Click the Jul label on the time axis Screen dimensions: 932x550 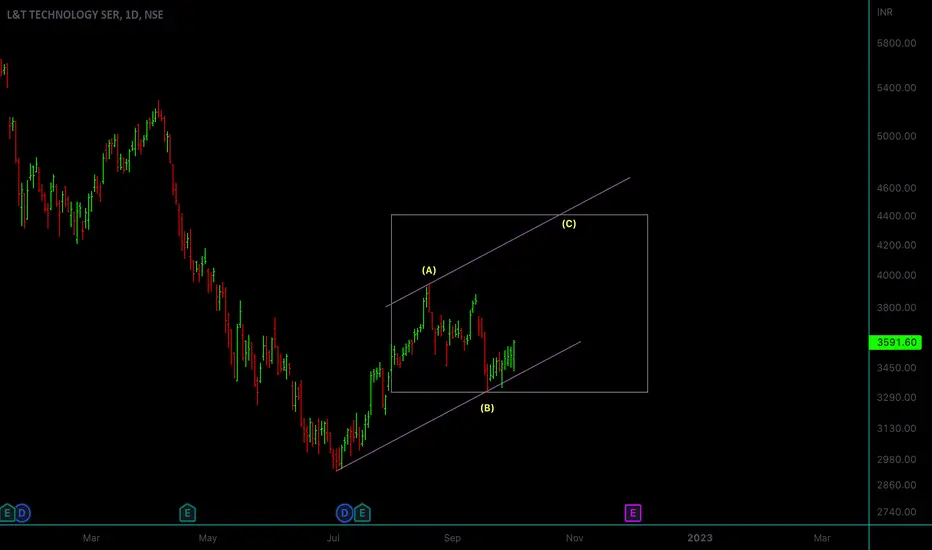tap(333, 538)
